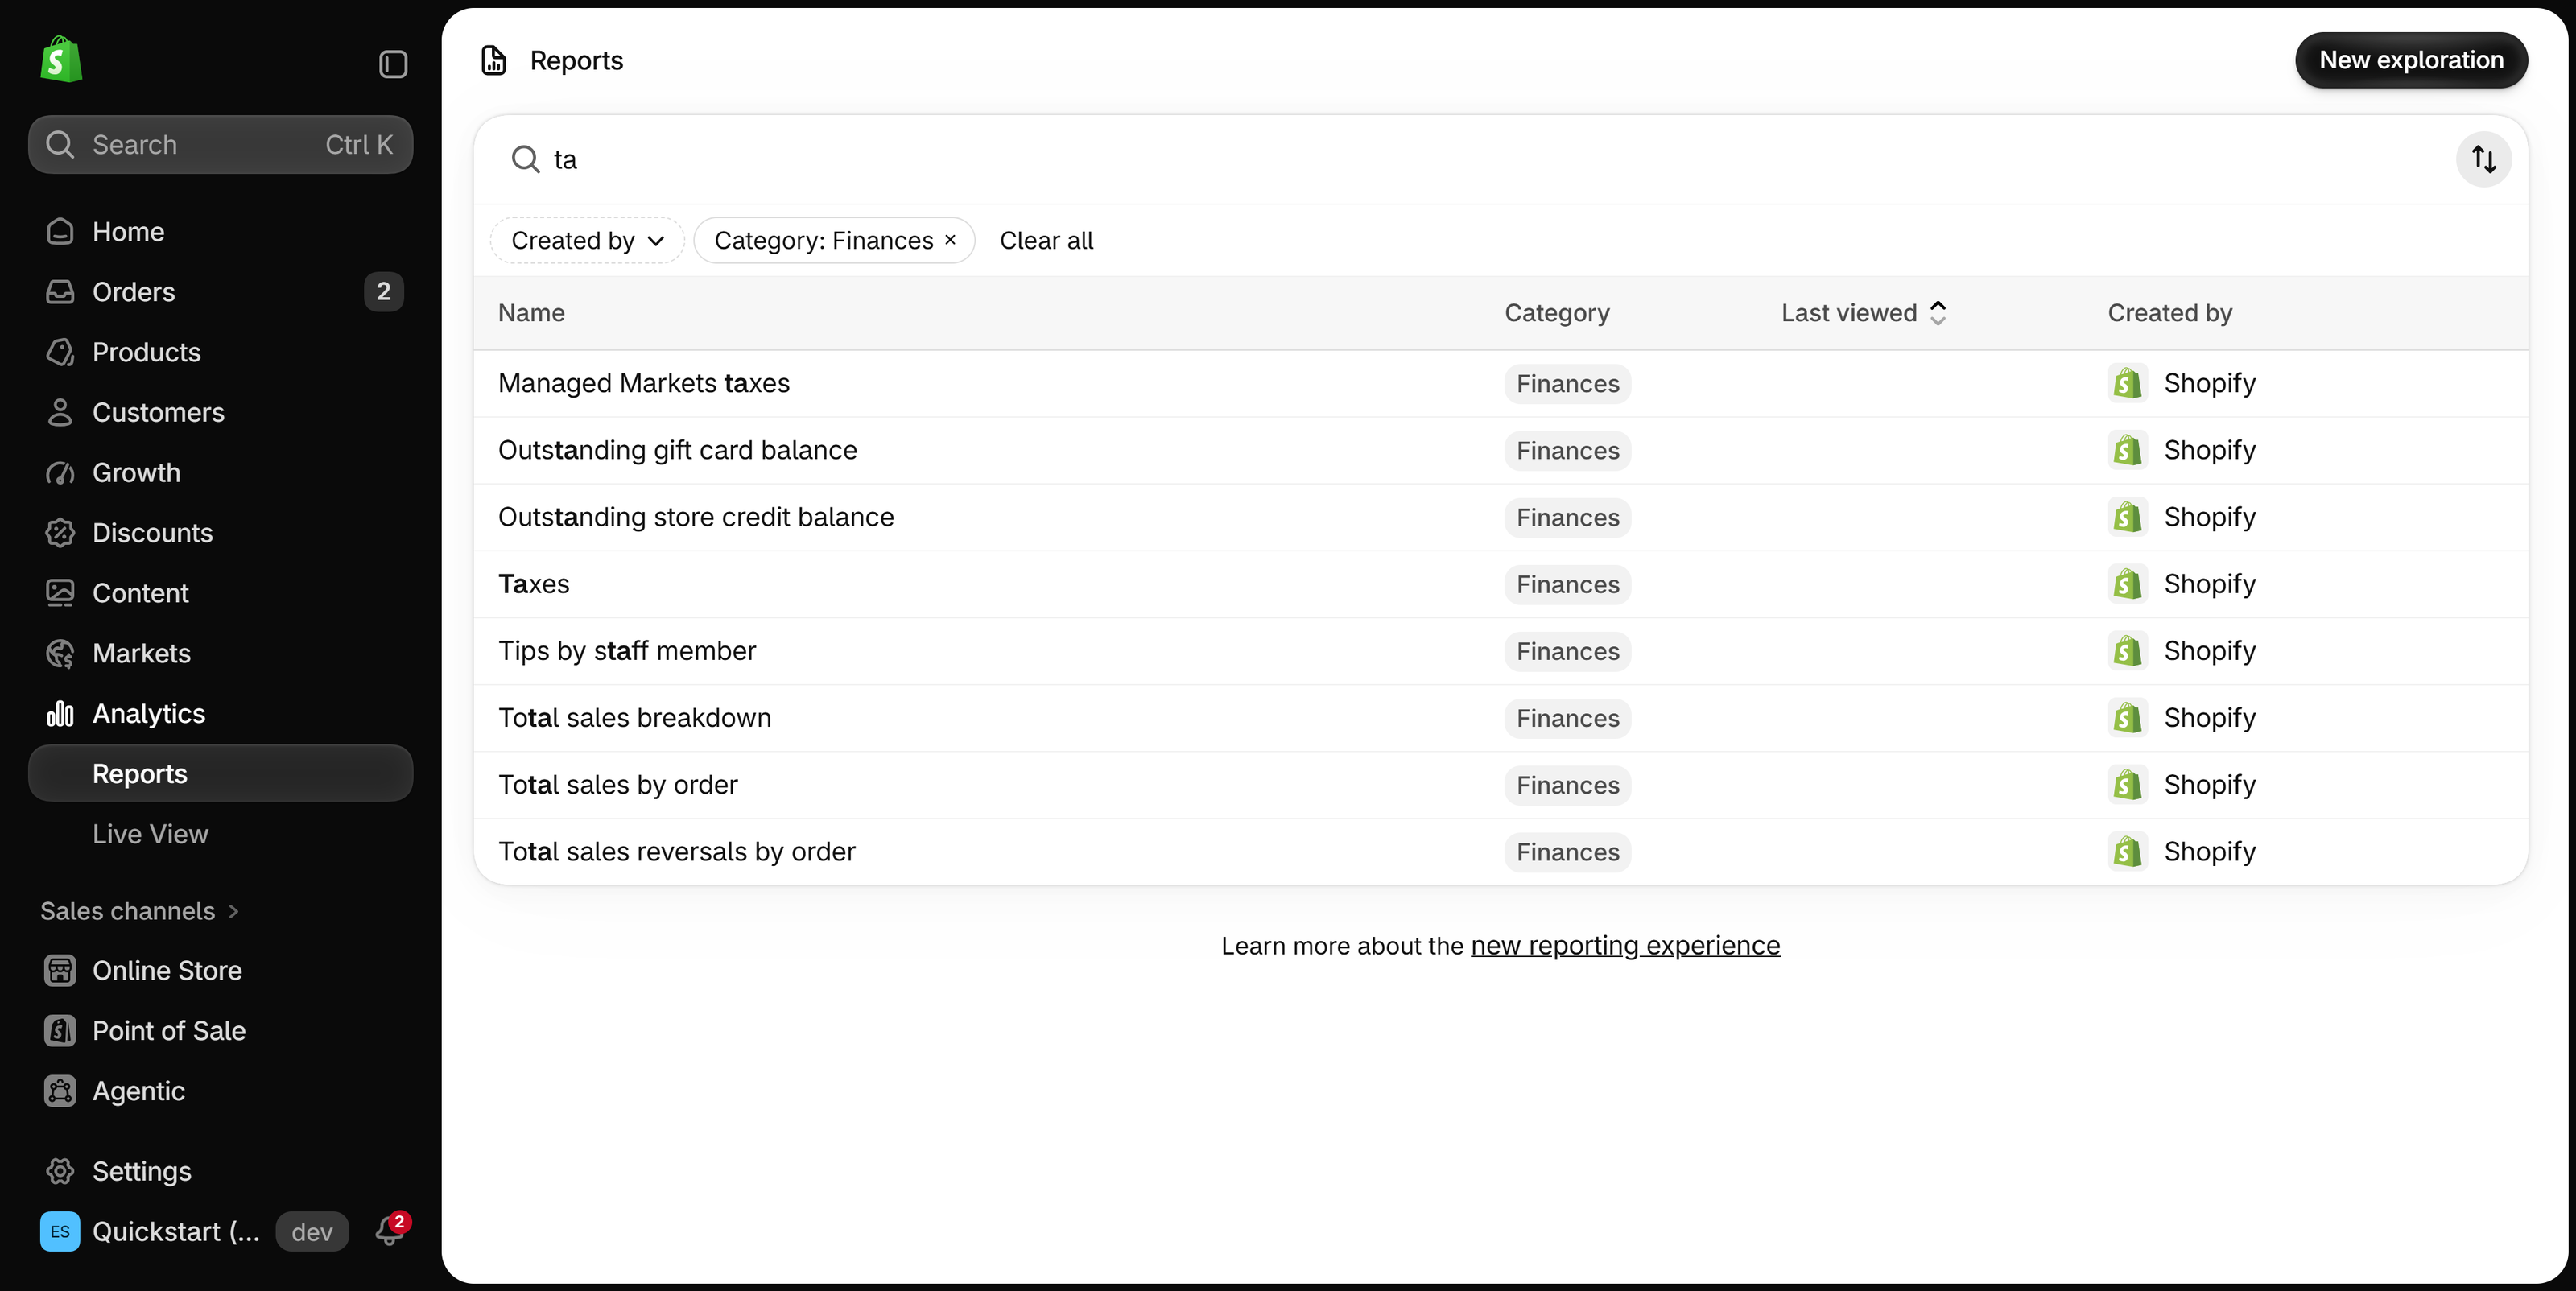Viewport: 2576px width, 1291px height.
Task: Open the Created by filter dropdown
Action: pyautogui.click(x=587, y=240)
